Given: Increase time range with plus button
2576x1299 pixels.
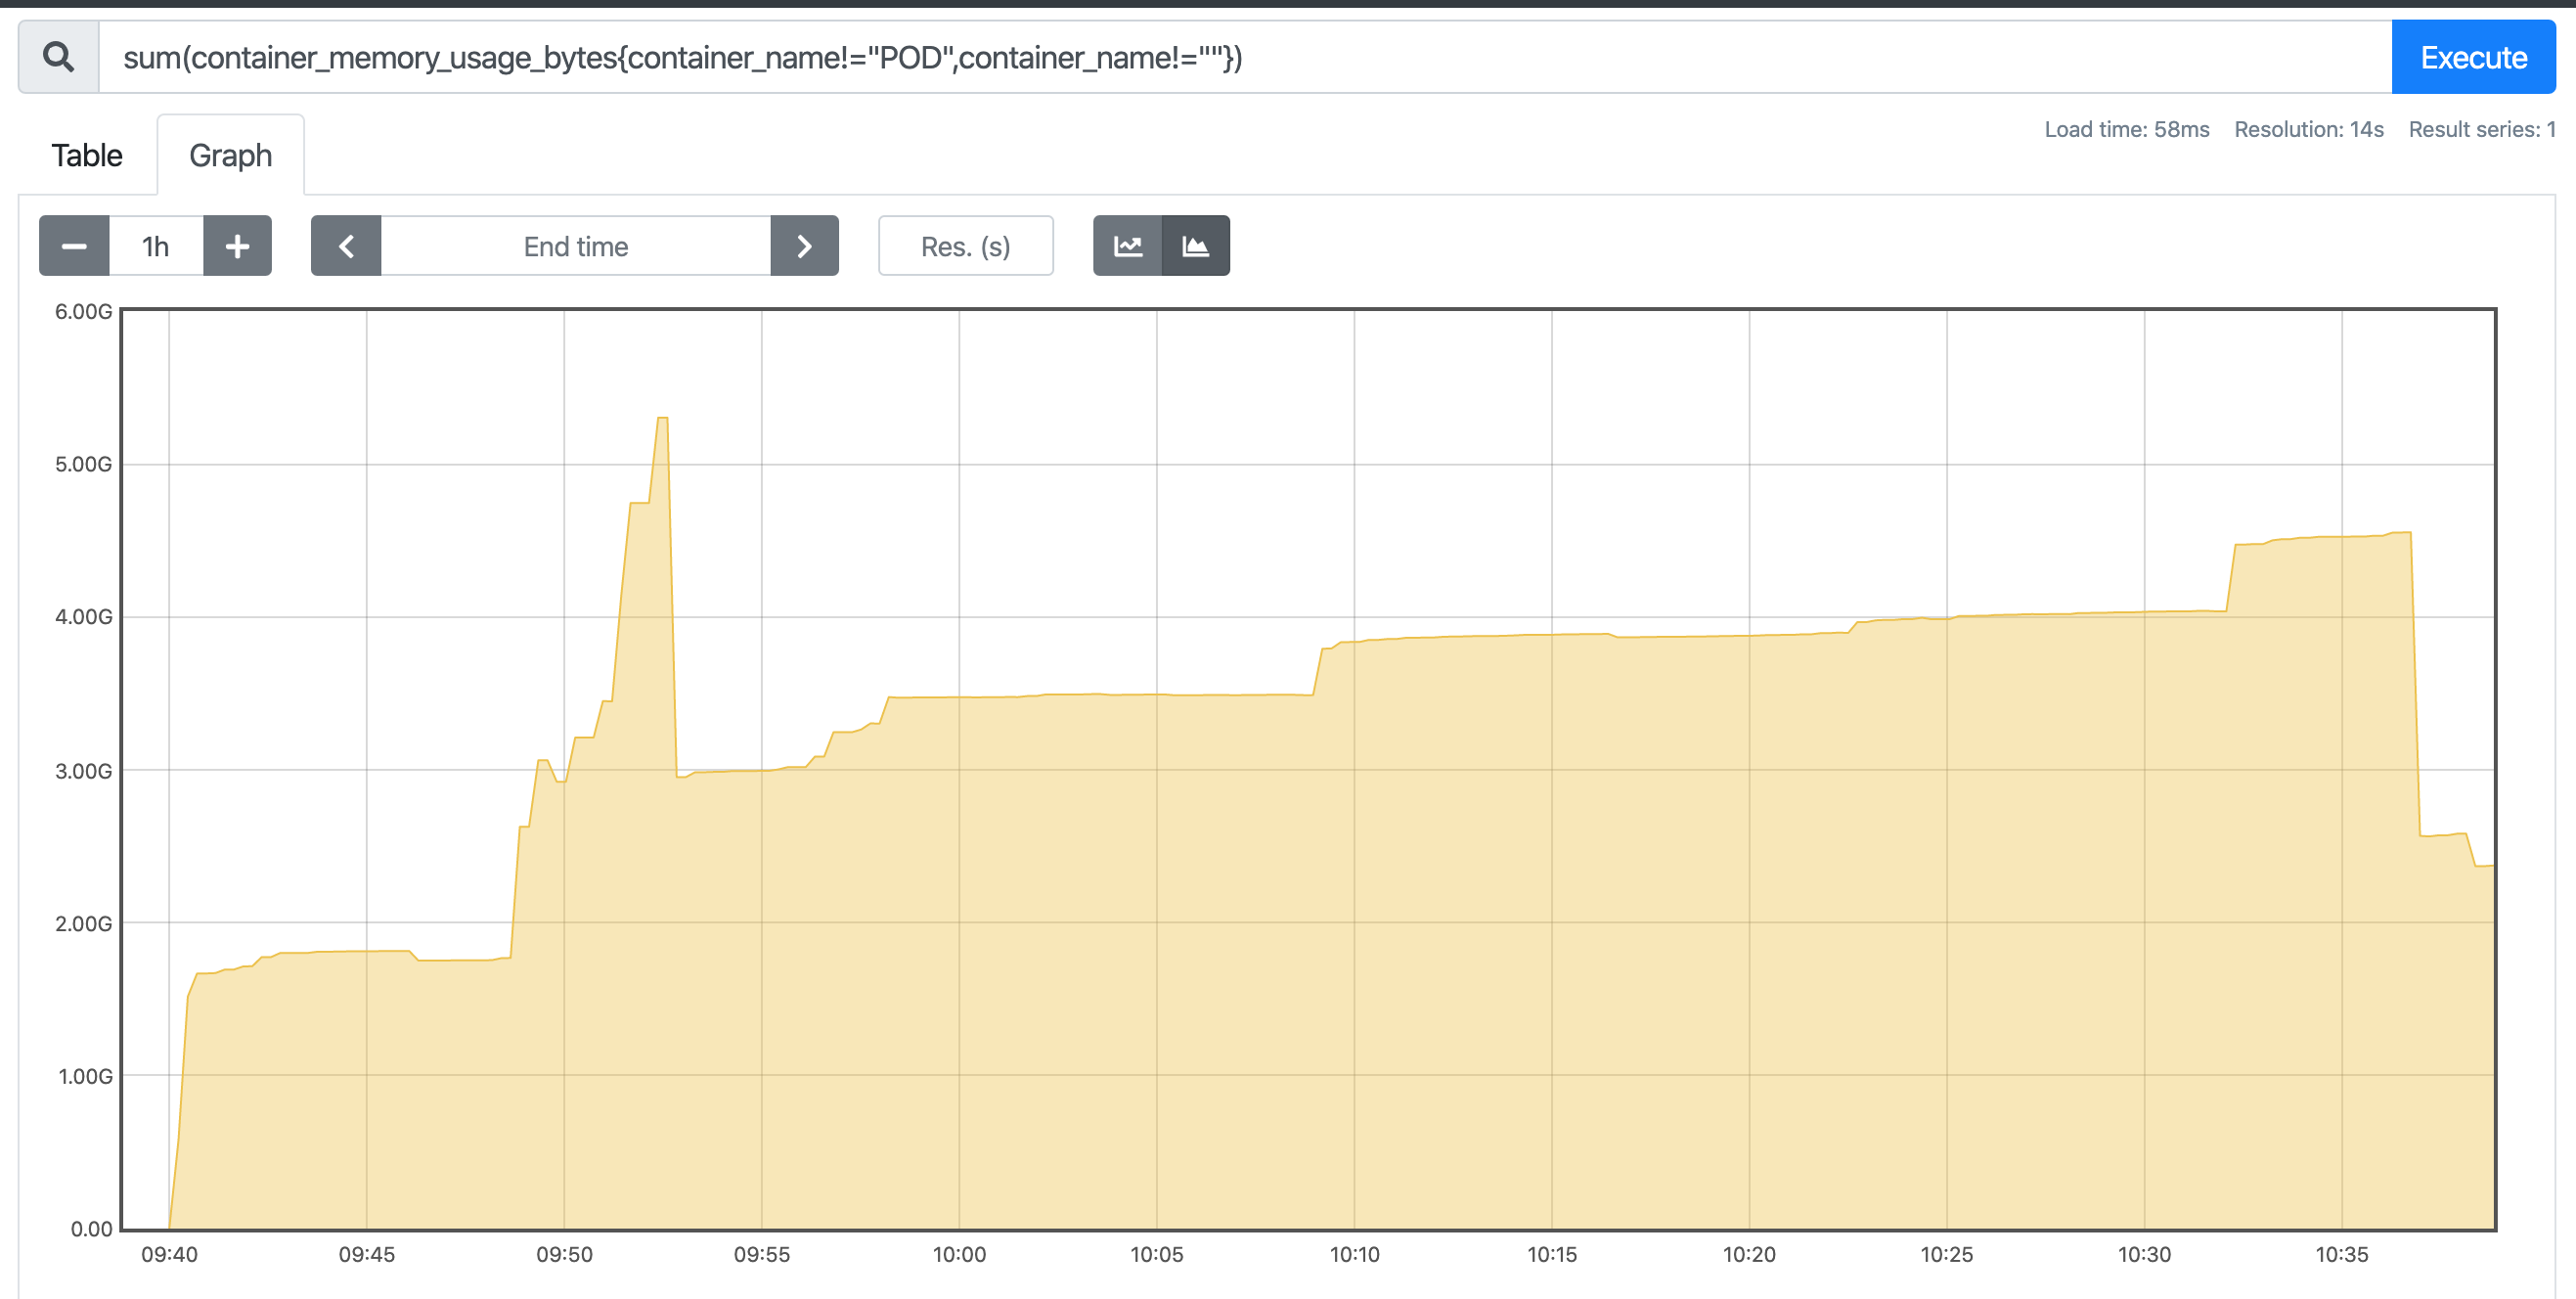Looking at the screenshot, I should click(237, 246).
